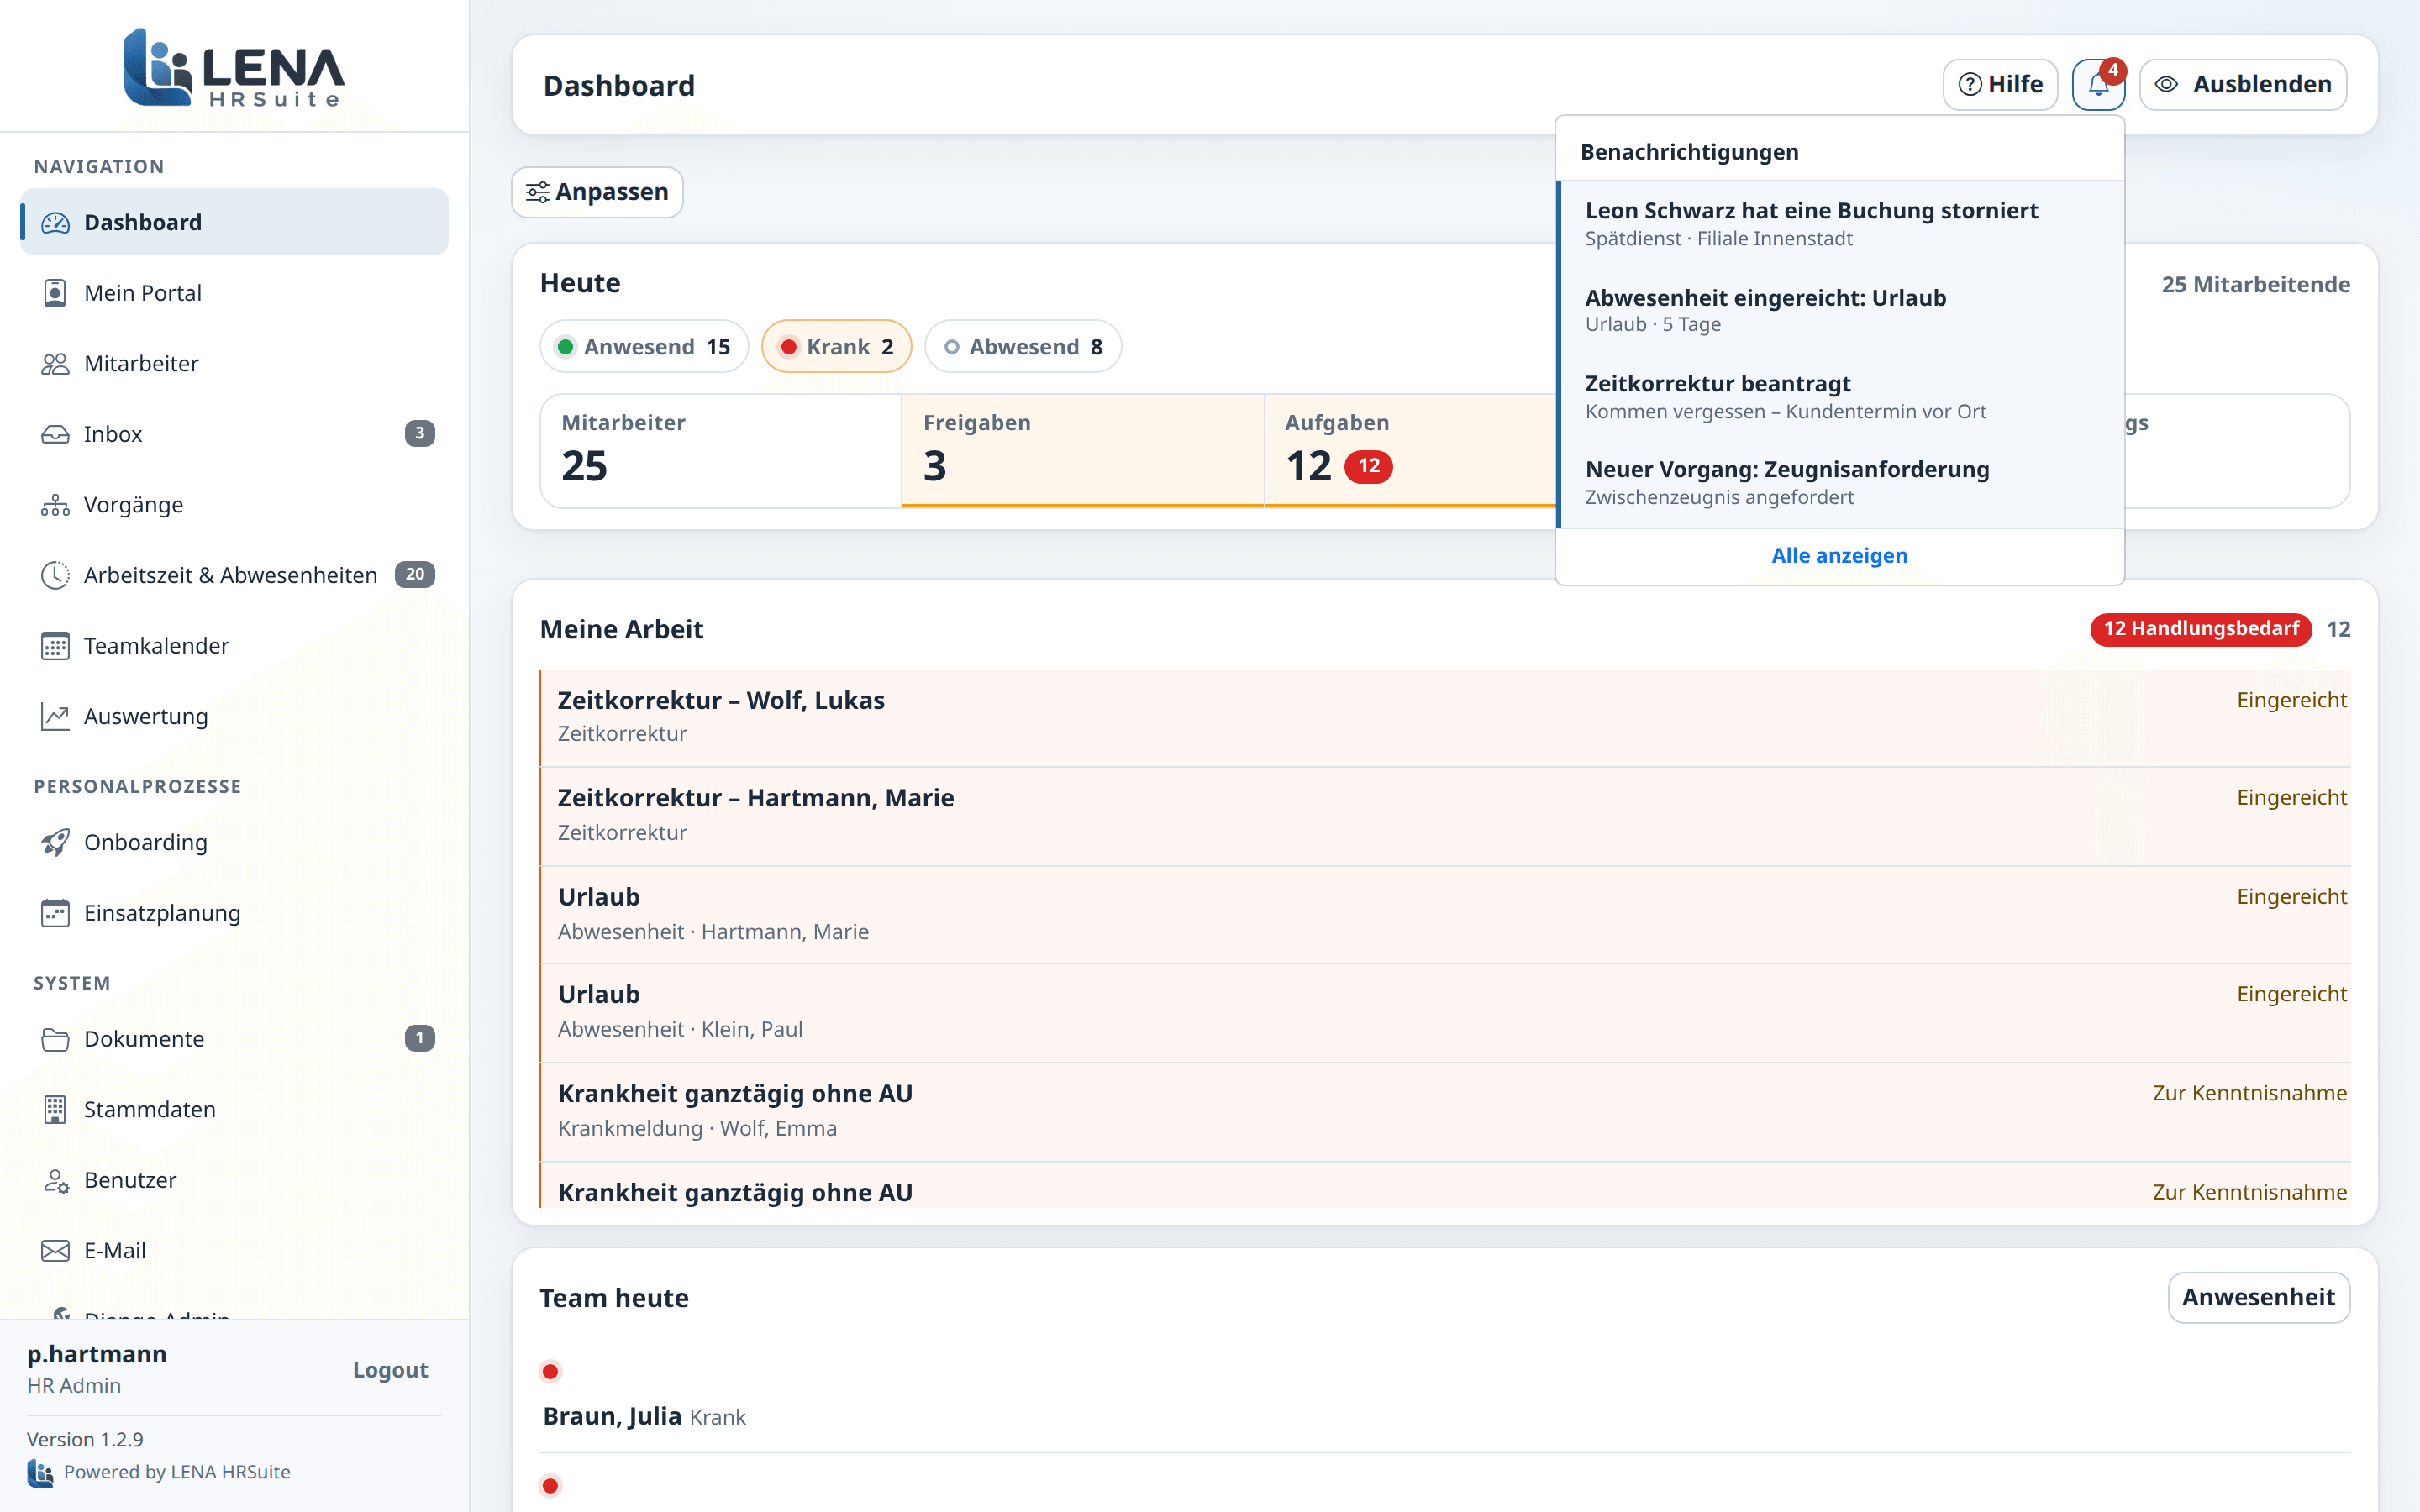Image resolution: width=2420 pixels, height=1512 pixels.
Task: Open notification Zeitkorrektur beantragt
Action: (1840, 397)
